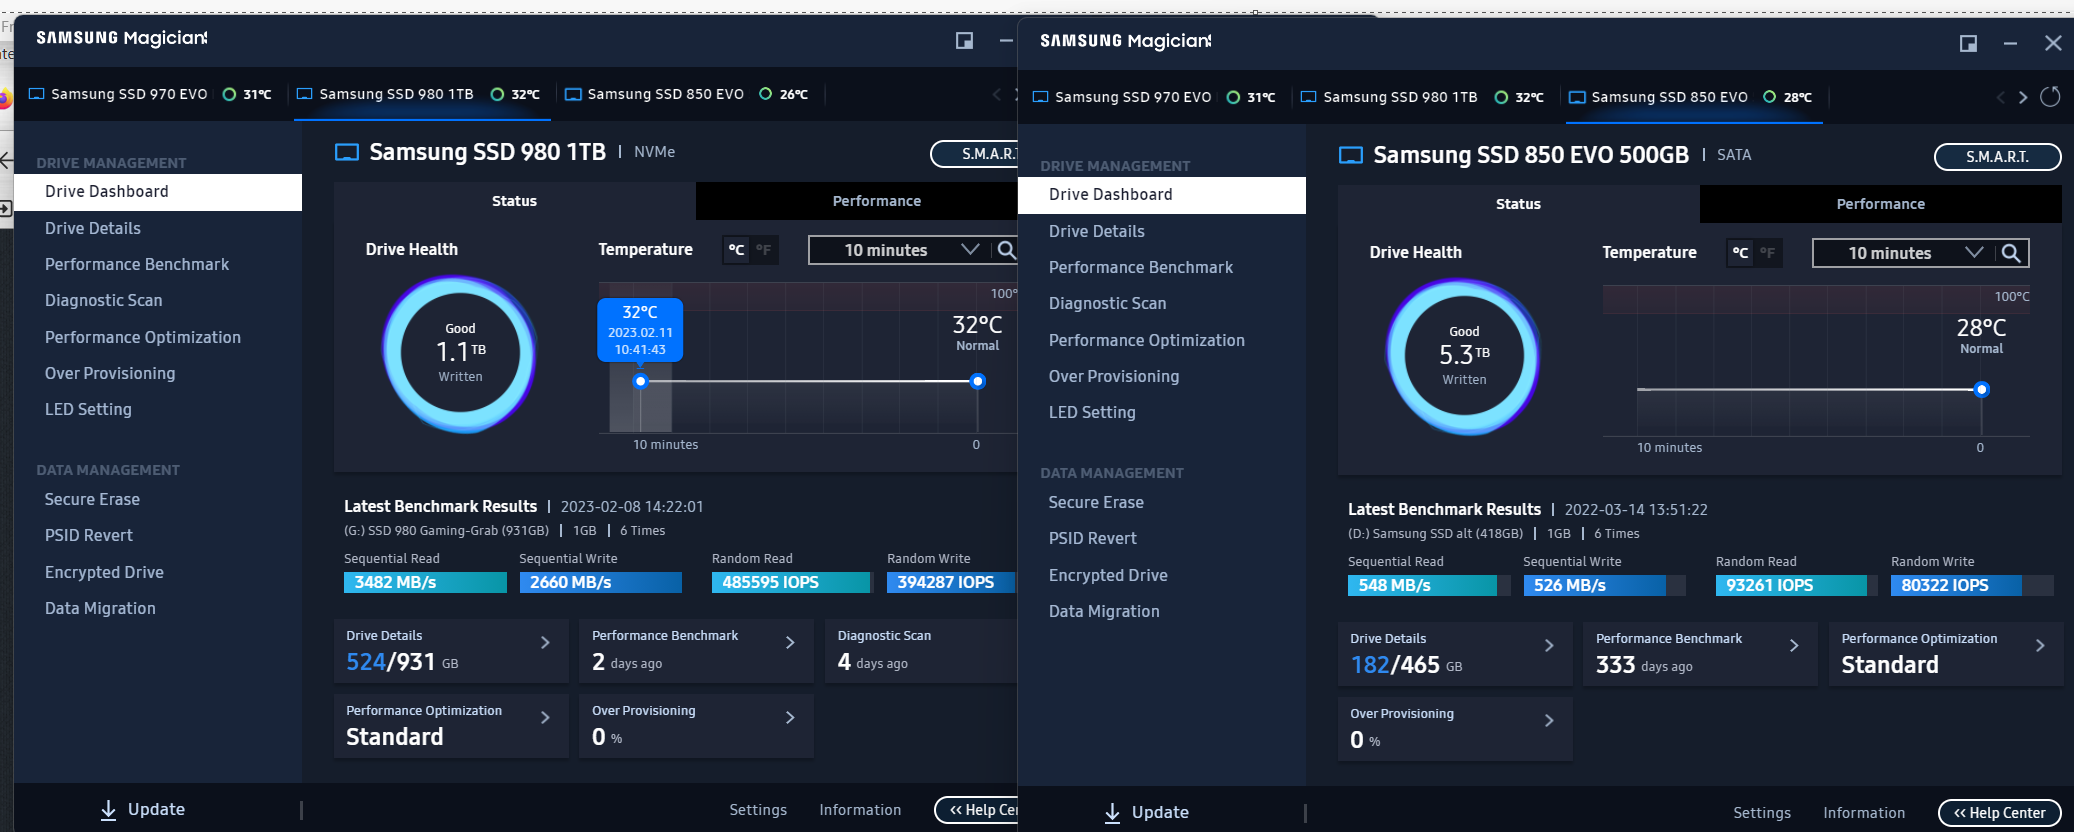
Task: Open Diagnostic Scan card in left window
Action: [921, 651]
